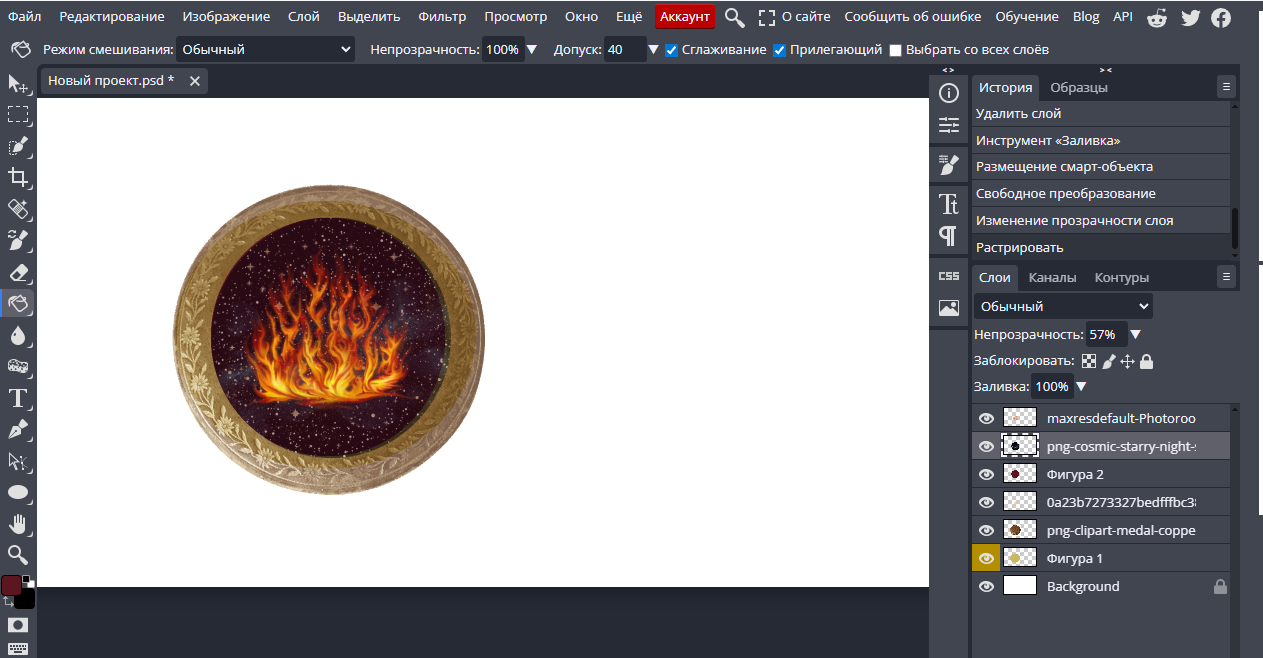The image size is (1263, 658).
Task: Hide the 0a23b7273327bedfffbc layer
Action: [x=986, y=502]
